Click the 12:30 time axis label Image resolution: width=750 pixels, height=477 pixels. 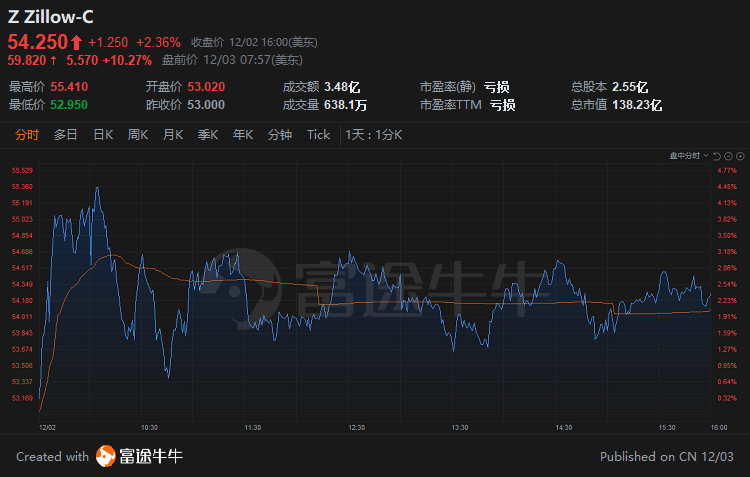pyautogui.click(x=356, y=427)
